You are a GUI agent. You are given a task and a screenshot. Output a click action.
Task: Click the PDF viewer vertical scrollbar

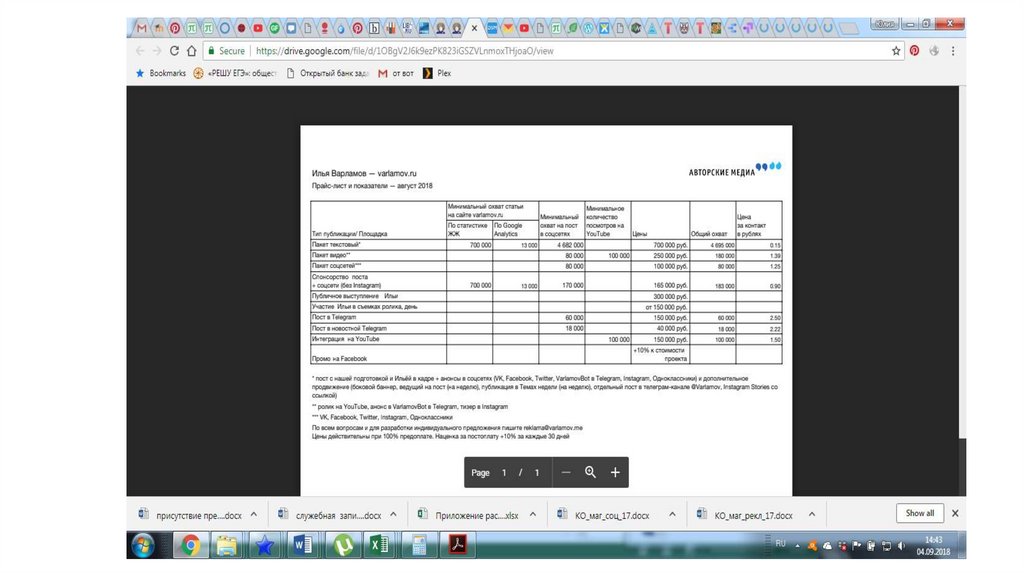962,261
